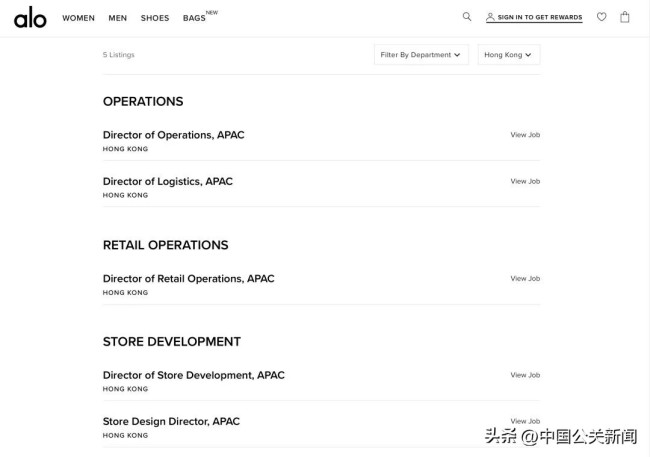Image resolution: width=650 pixels, height=457 pixels.
Task: Open Store Design Director, APAC listing title
Action: (x=171, y=421)
